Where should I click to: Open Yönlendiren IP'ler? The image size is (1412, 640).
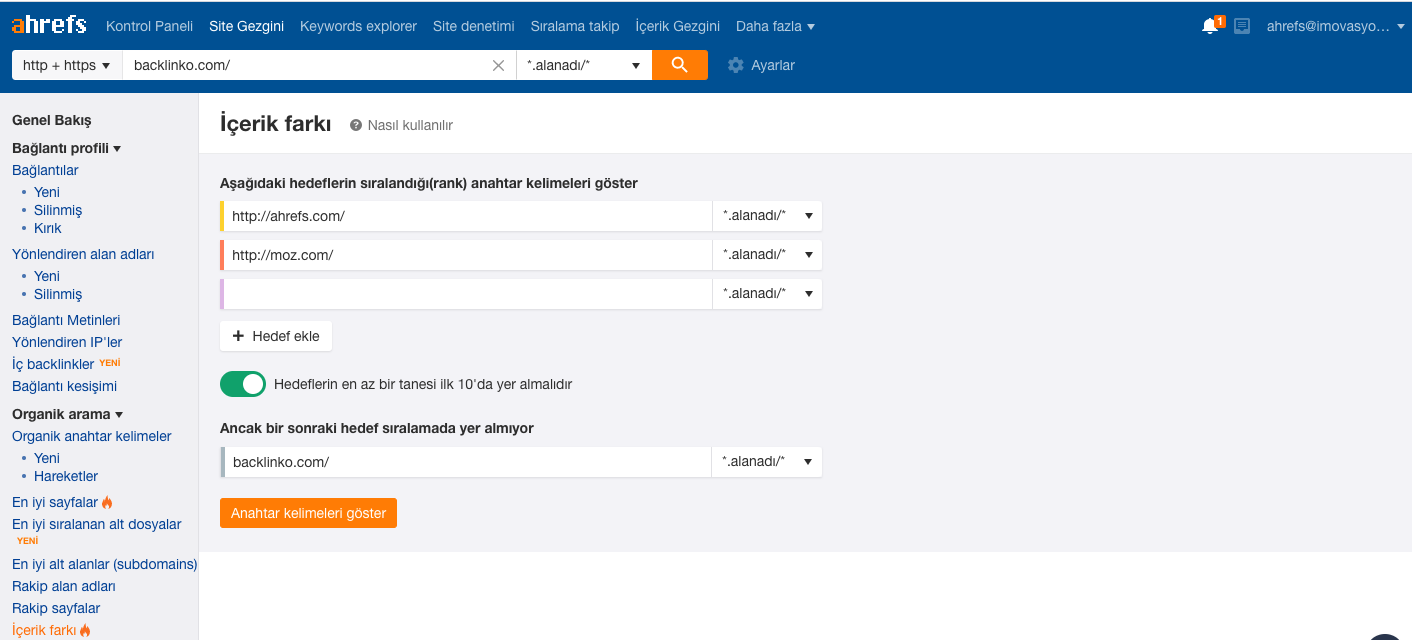pyautogui.click(x=67, y=342)
